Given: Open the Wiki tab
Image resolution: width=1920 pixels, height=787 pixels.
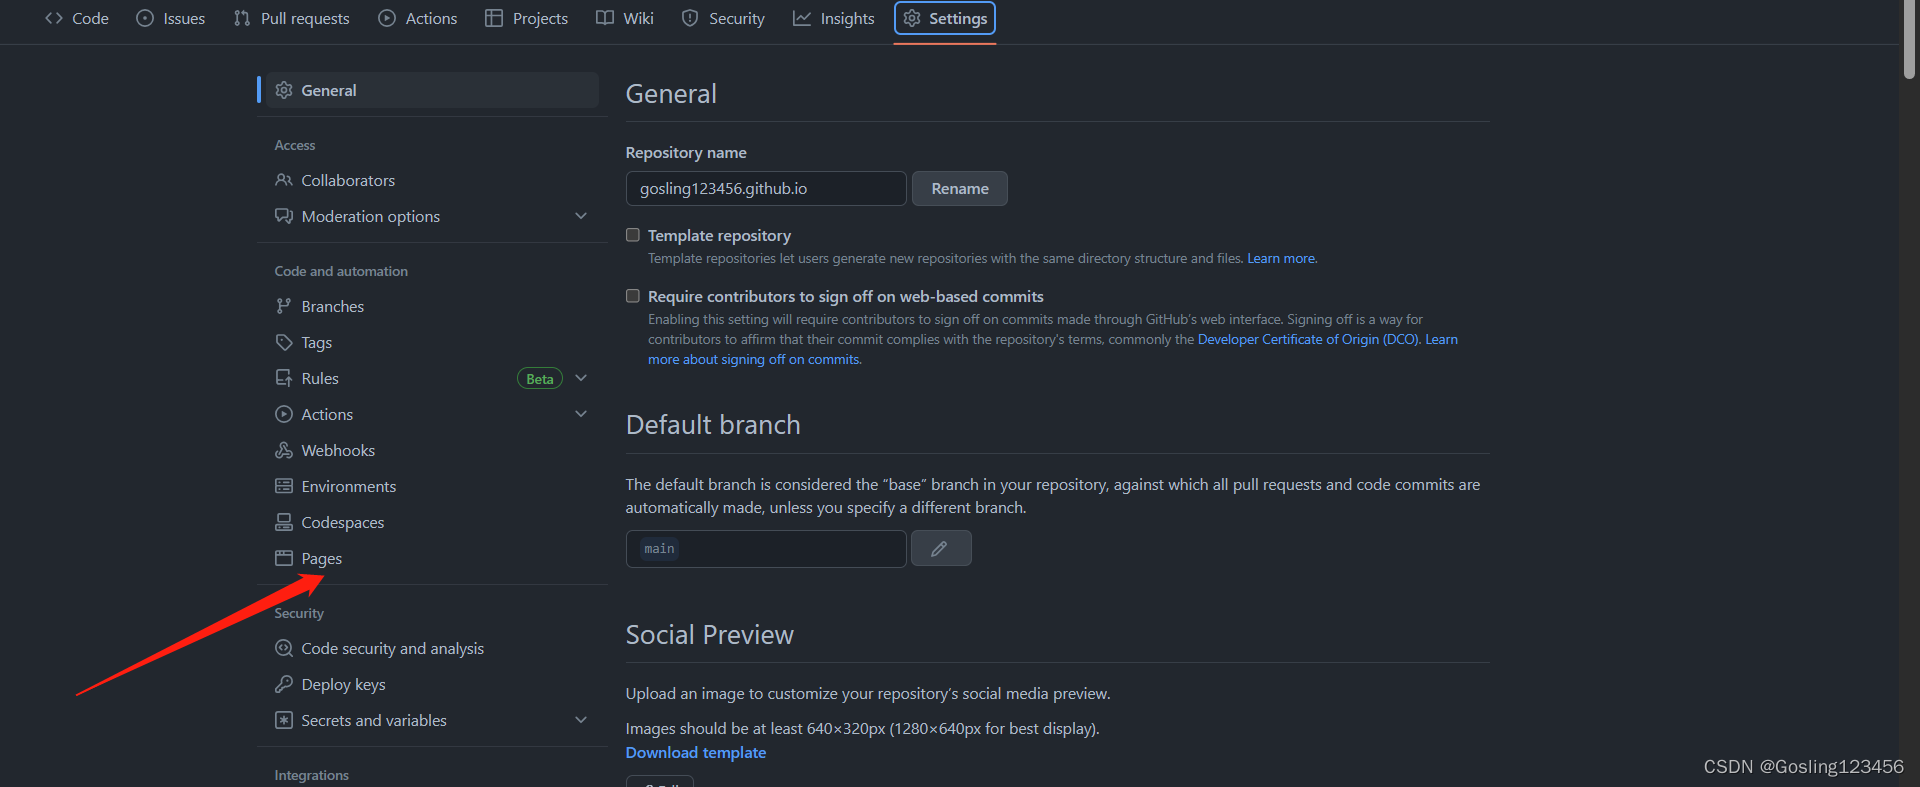Looking at the screenshot, I should (625, 18).
